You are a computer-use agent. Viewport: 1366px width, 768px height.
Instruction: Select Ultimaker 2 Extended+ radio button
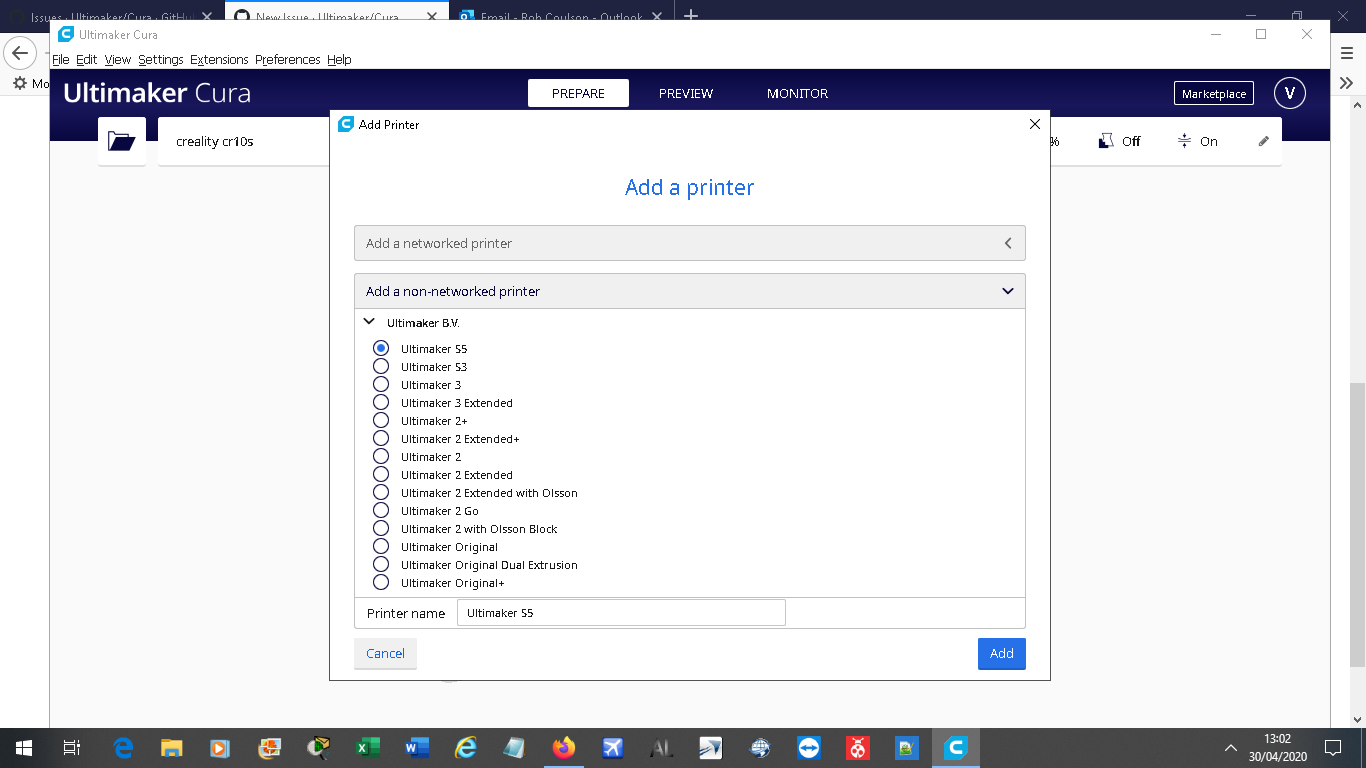(381, 438)
